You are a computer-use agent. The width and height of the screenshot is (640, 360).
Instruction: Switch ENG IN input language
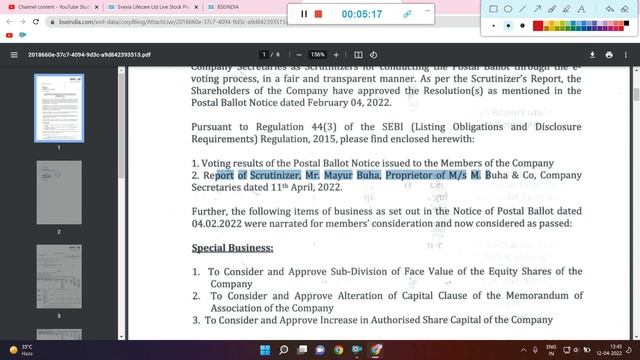point(551,350)
